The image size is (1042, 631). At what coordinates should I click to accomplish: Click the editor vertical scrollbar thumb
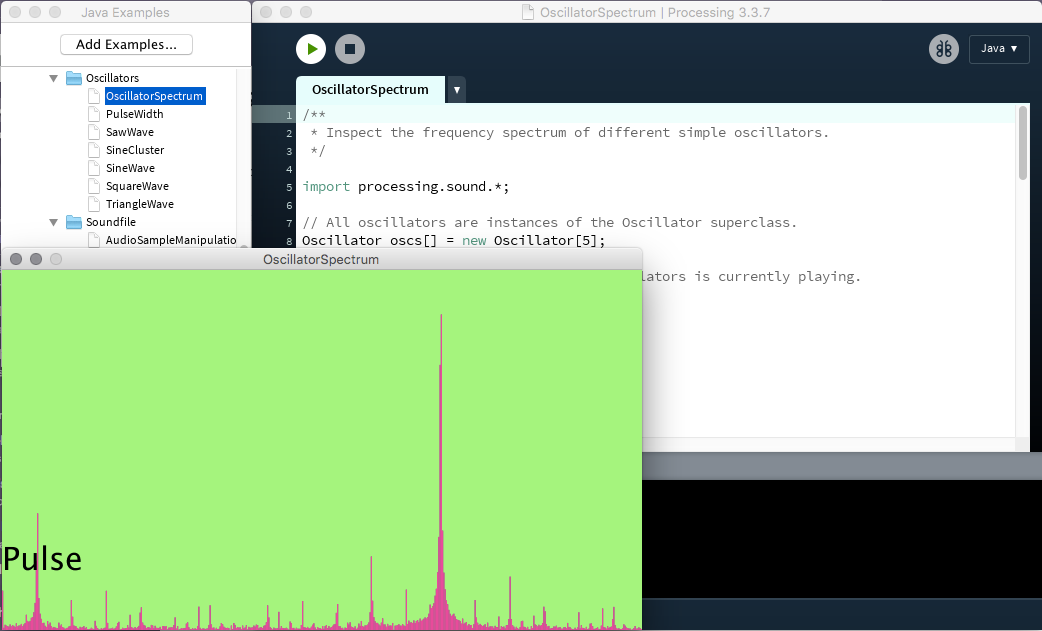tap(1022, 143)
